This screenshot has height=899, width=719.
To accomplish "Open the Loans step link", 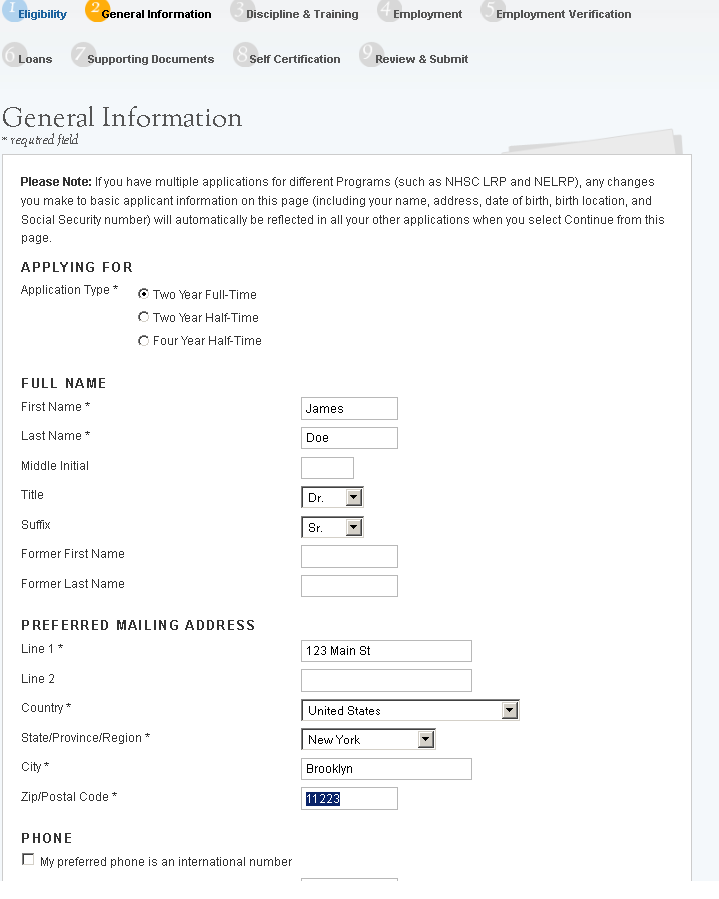I will point(35,59).
